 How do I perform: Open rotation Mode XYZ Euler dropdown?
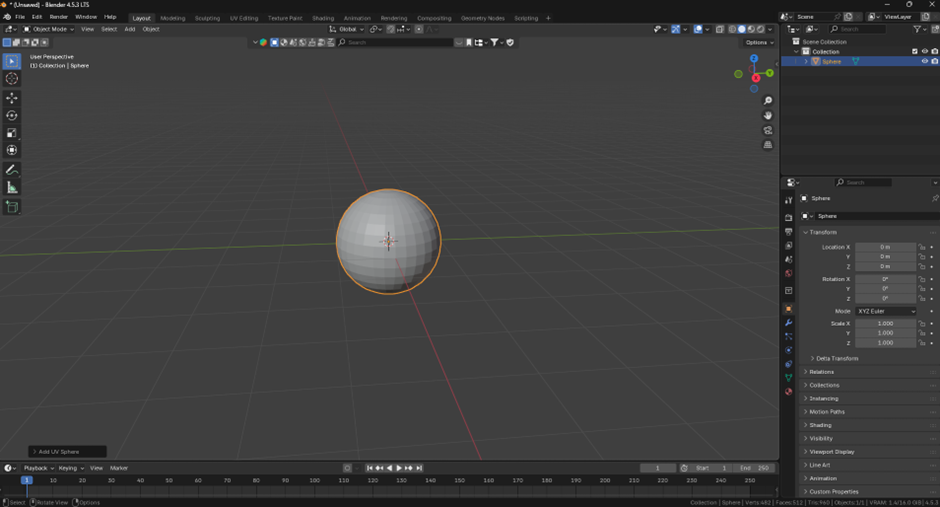point(885,311)
